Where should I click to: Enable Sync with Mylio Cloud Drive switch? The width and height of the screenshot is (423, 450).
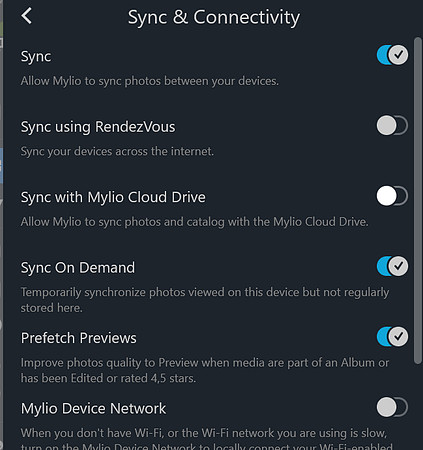(x=392, y=196)
